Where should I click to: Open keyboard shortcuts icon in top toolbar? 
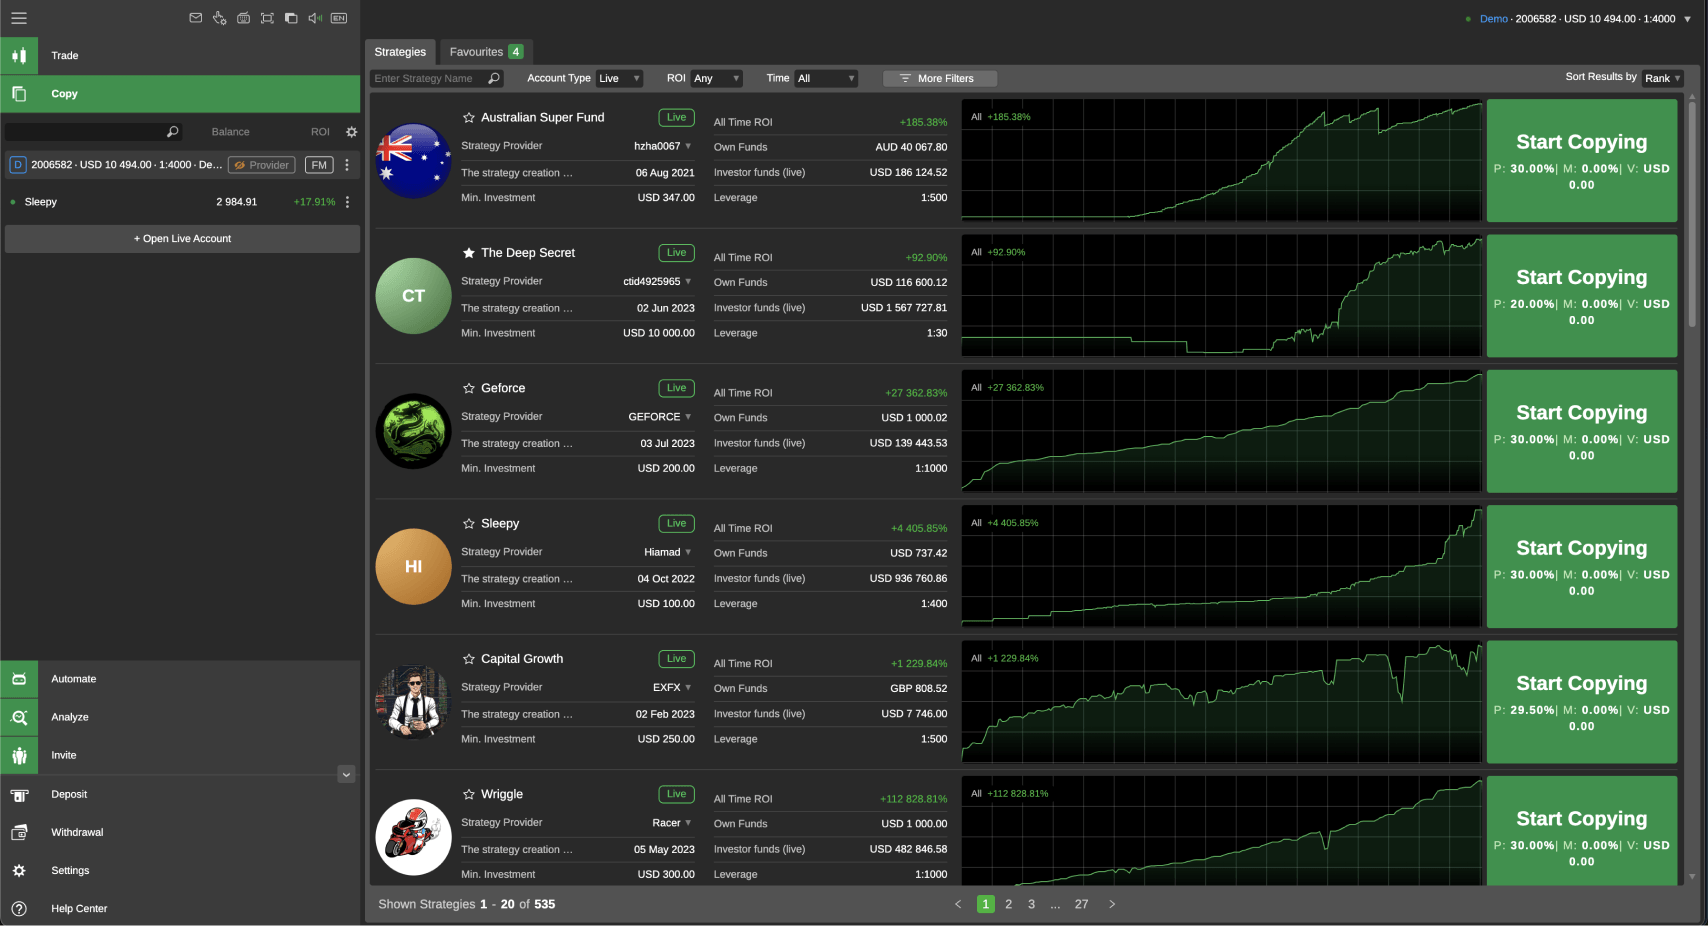pyautogui.click(x=243, y=17)
